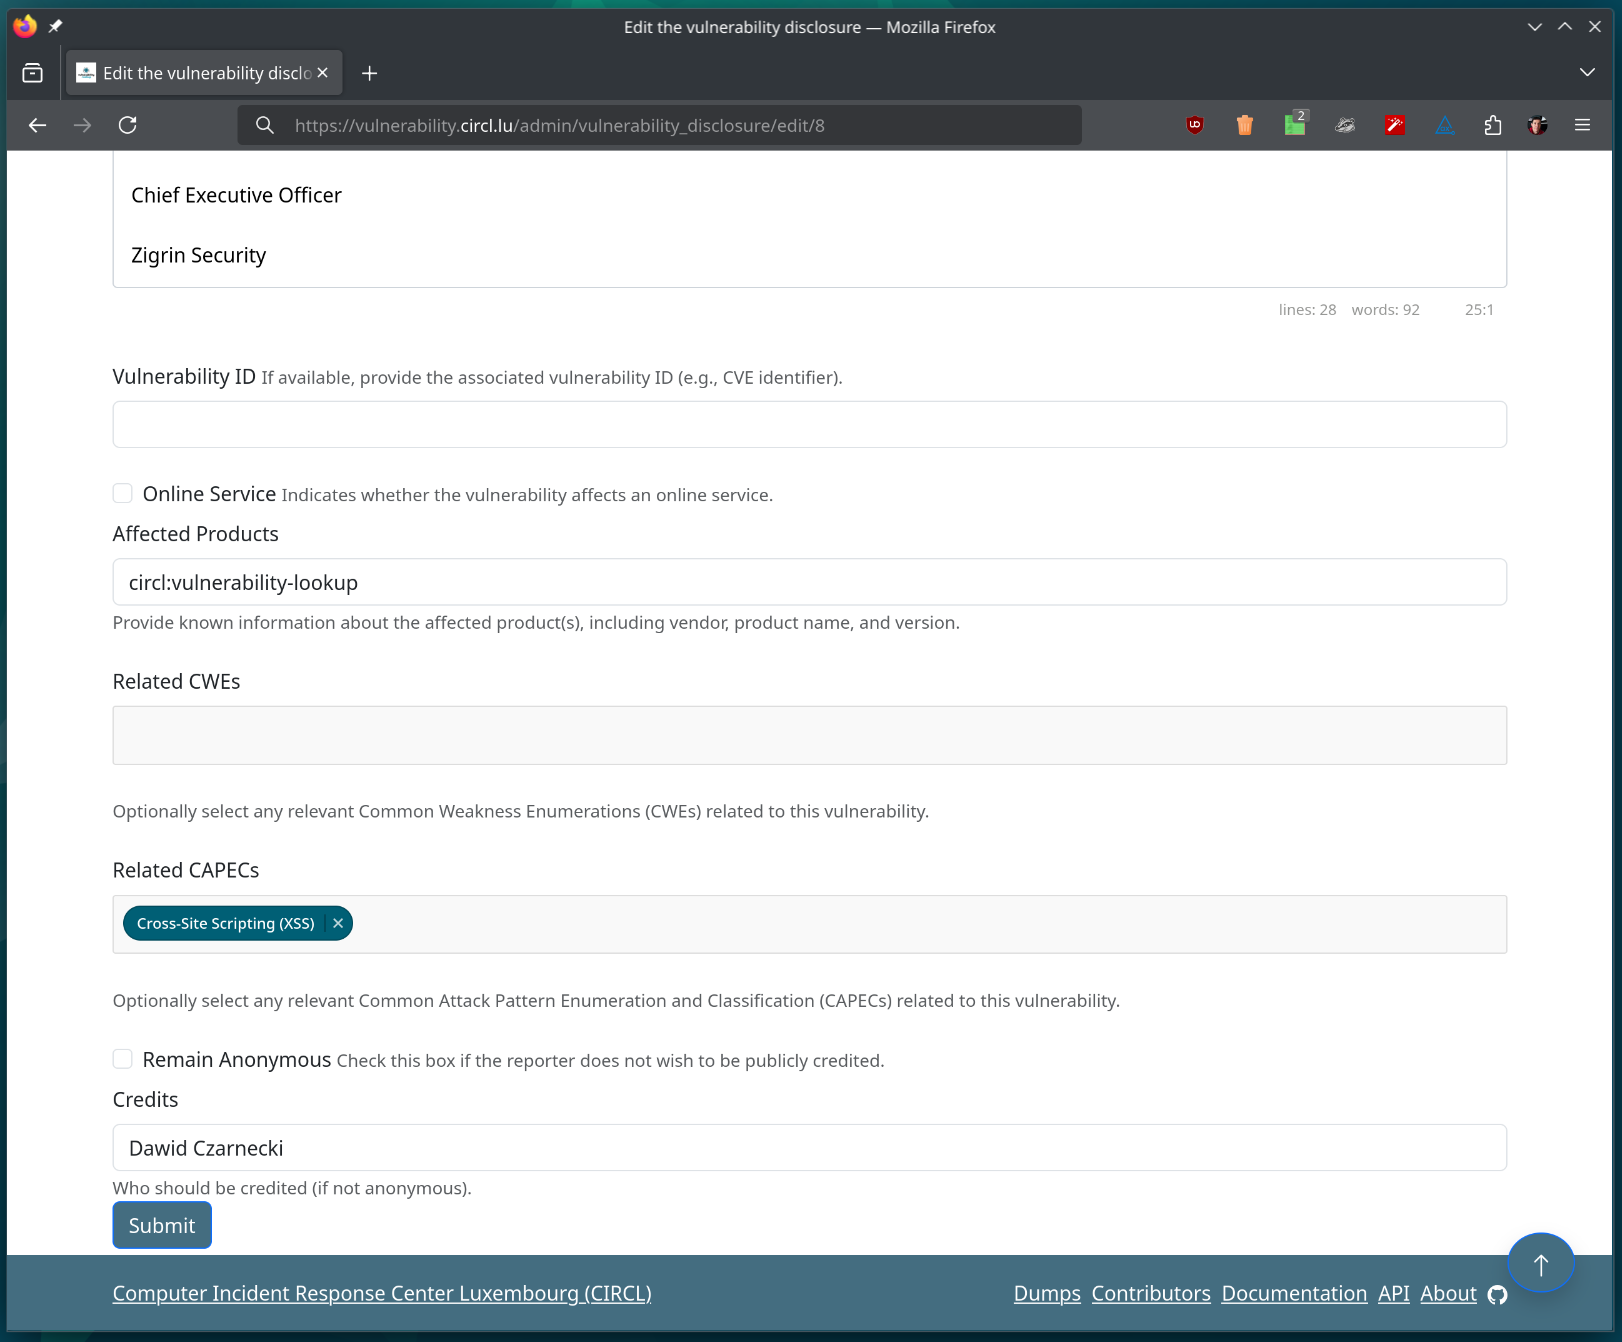This screenshot has height=1342, width=1622.
Task: Go back using the back arrow
Action: [38, 125]
